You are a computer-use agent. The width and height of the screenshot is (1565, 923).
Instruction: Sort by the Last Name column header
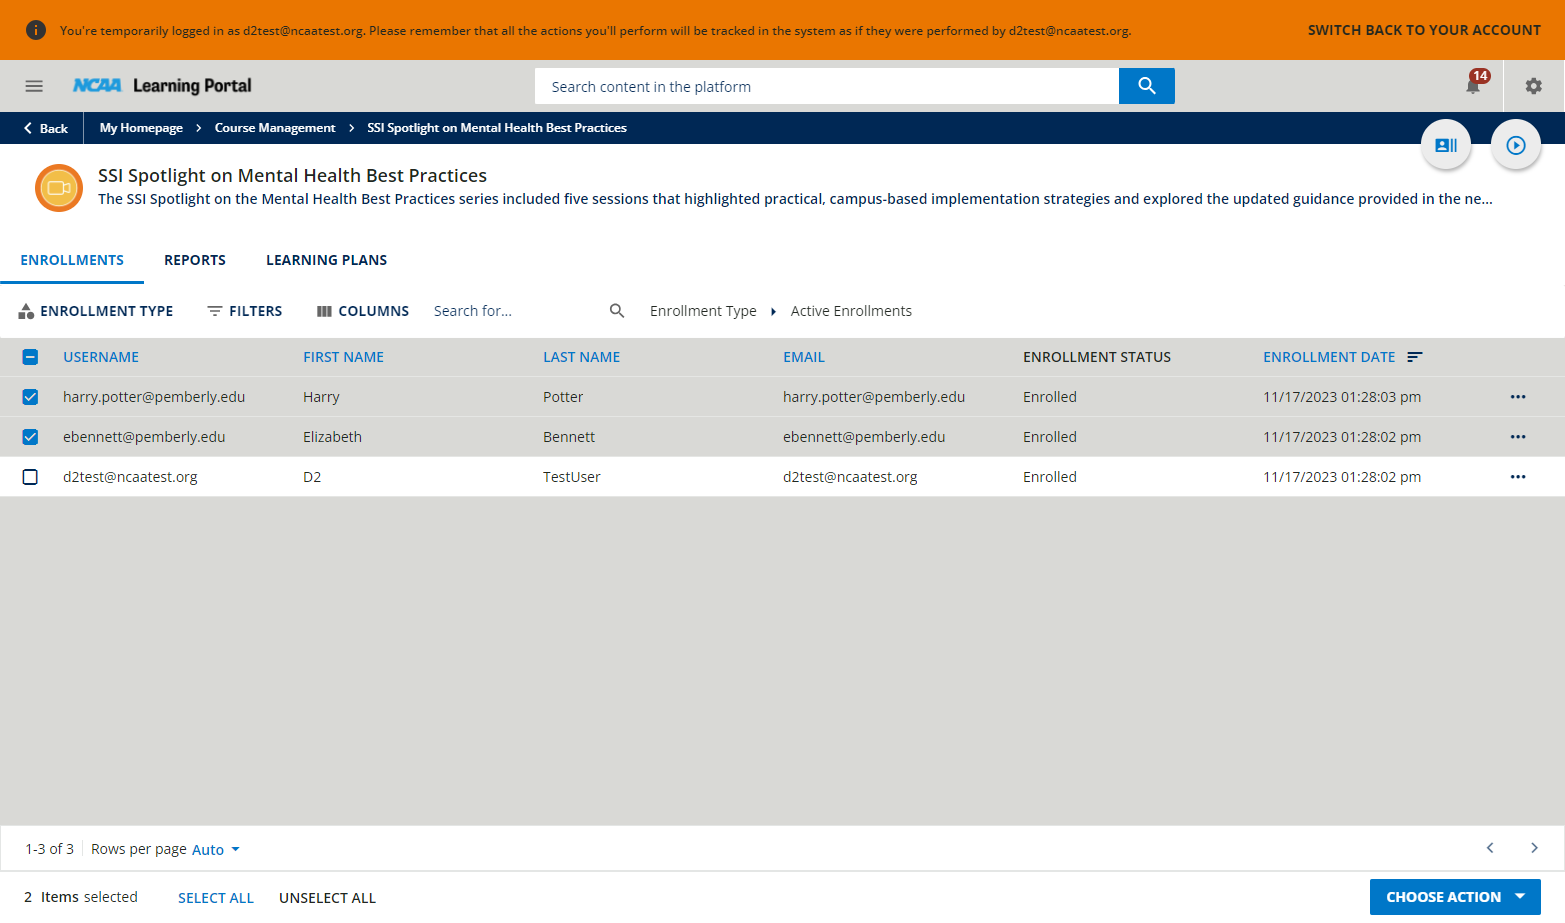coord(581,357)
